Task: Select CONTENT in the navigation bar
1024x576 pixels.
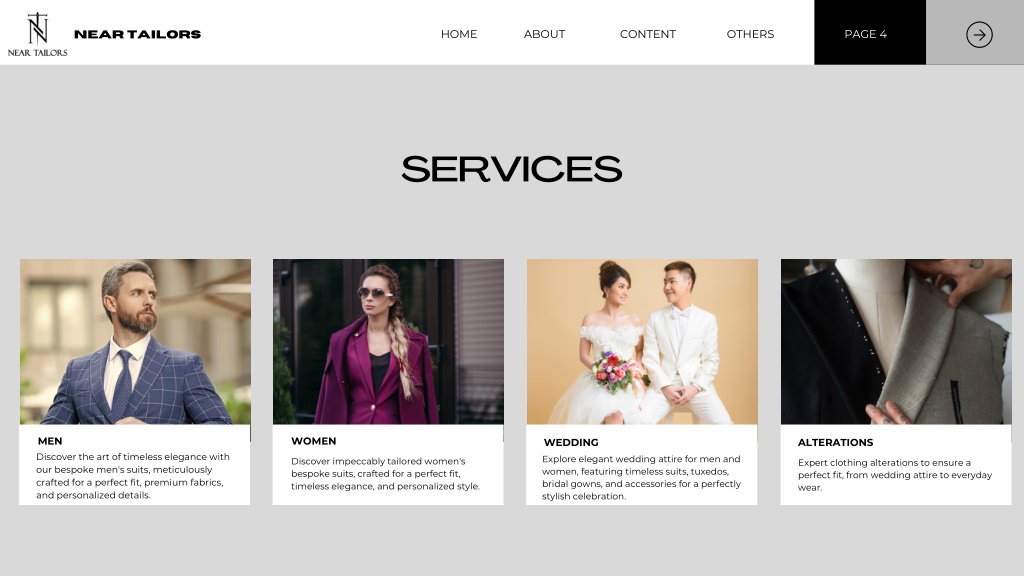Action: pyautogui.click(x=647, y=34)
